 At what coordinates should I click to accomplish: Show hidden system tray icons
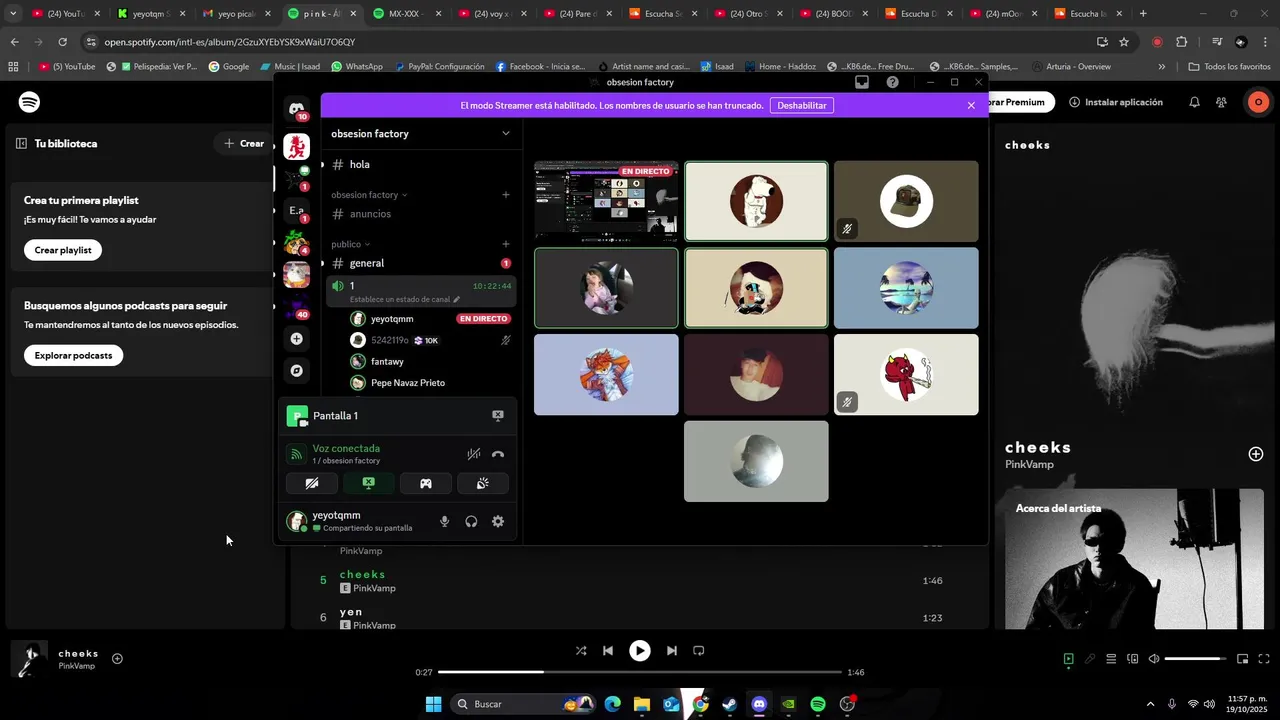coord(1150,704)
